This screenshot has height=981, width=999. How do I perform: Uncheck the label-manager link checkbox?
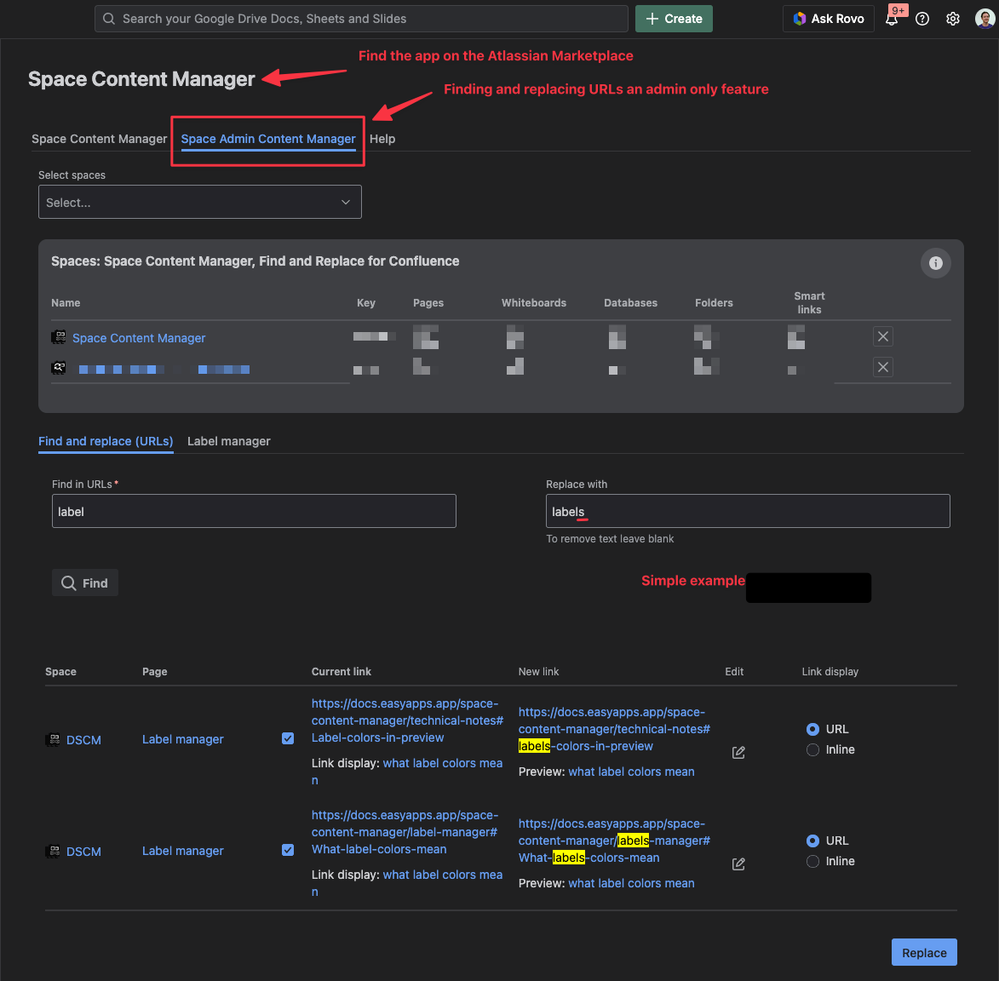point(287,850)
